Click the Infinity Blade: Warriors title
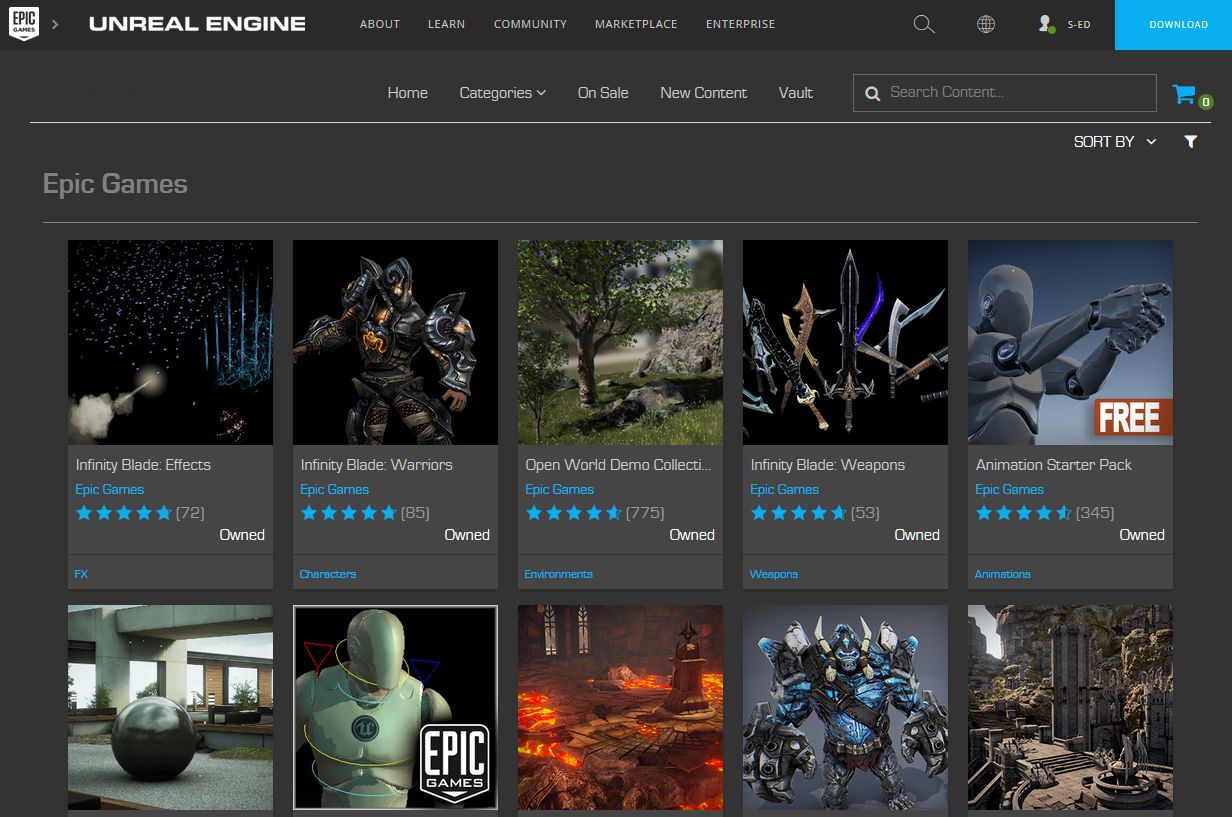 pyautogui.click(x=376, y=465)
